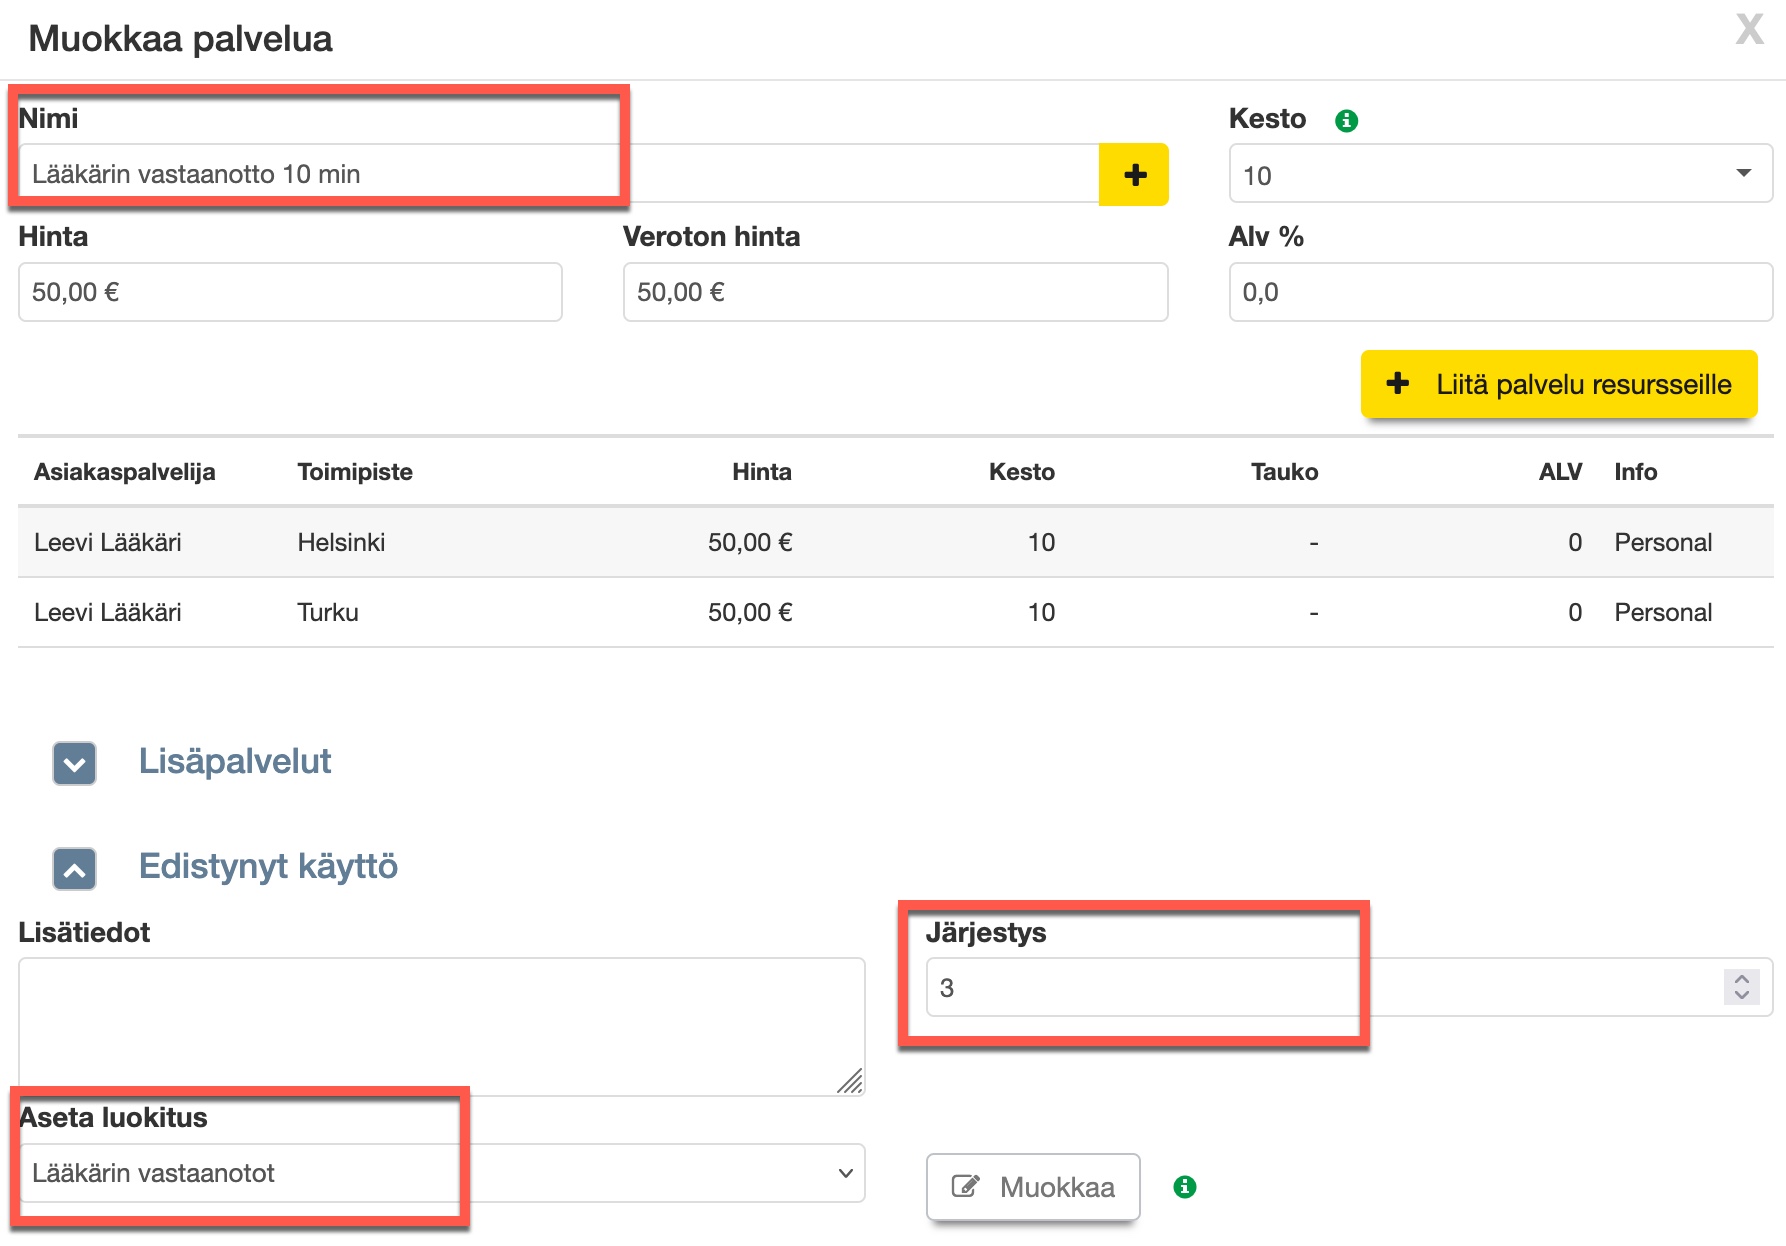Screen dimensions: 1786x1246
Task: Focus the Hinta price input
Action: point(290,292)
